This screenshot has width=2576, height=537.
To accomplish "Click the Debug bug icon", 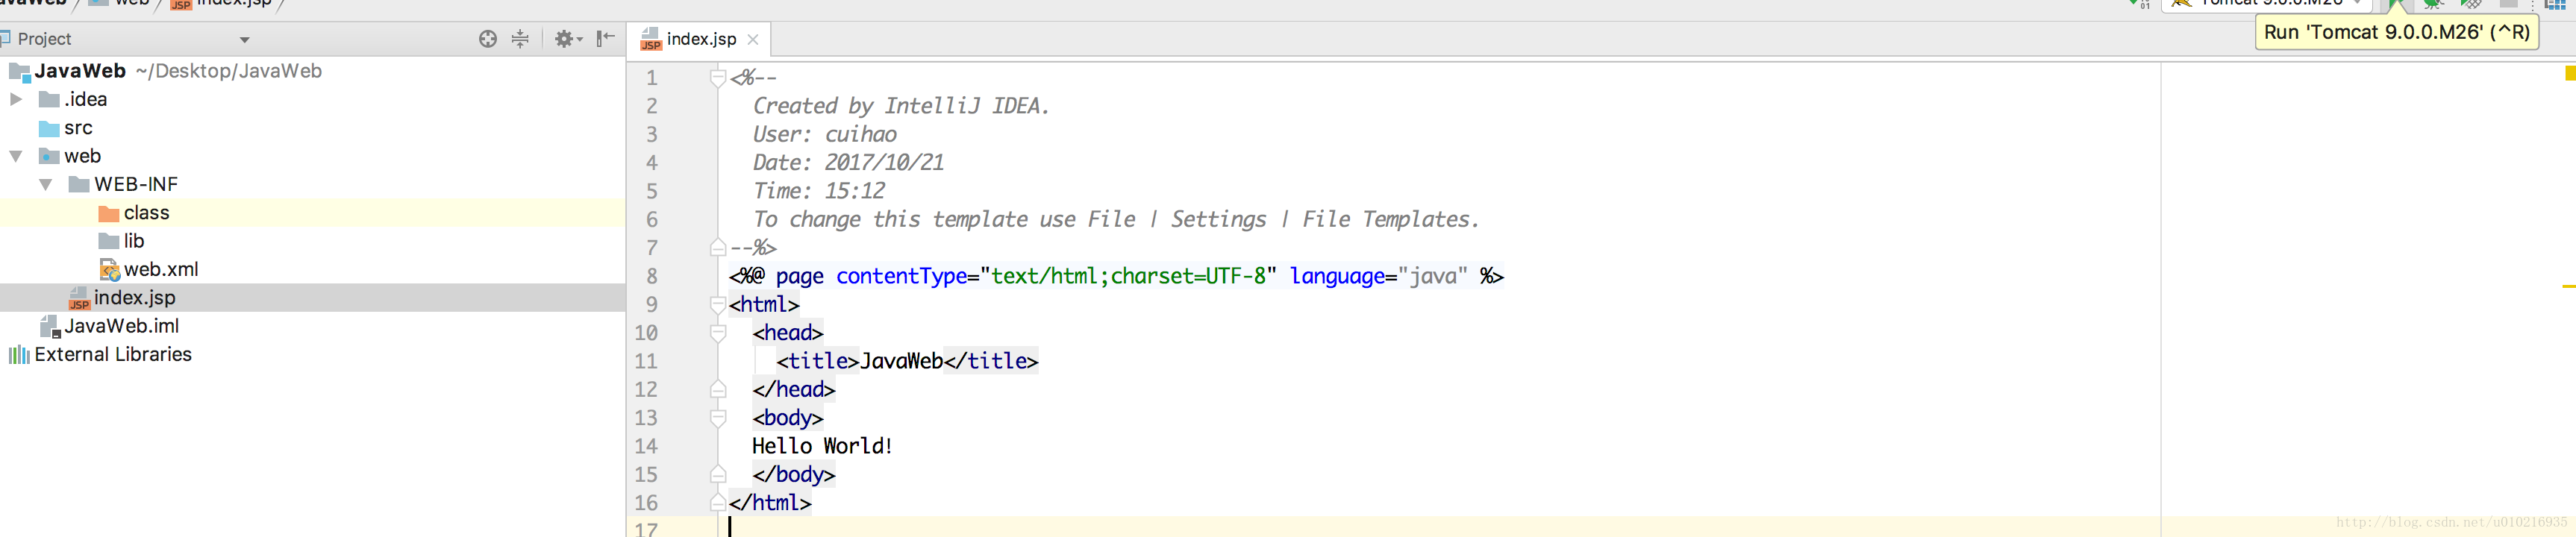I will (x=2434, y=4).
